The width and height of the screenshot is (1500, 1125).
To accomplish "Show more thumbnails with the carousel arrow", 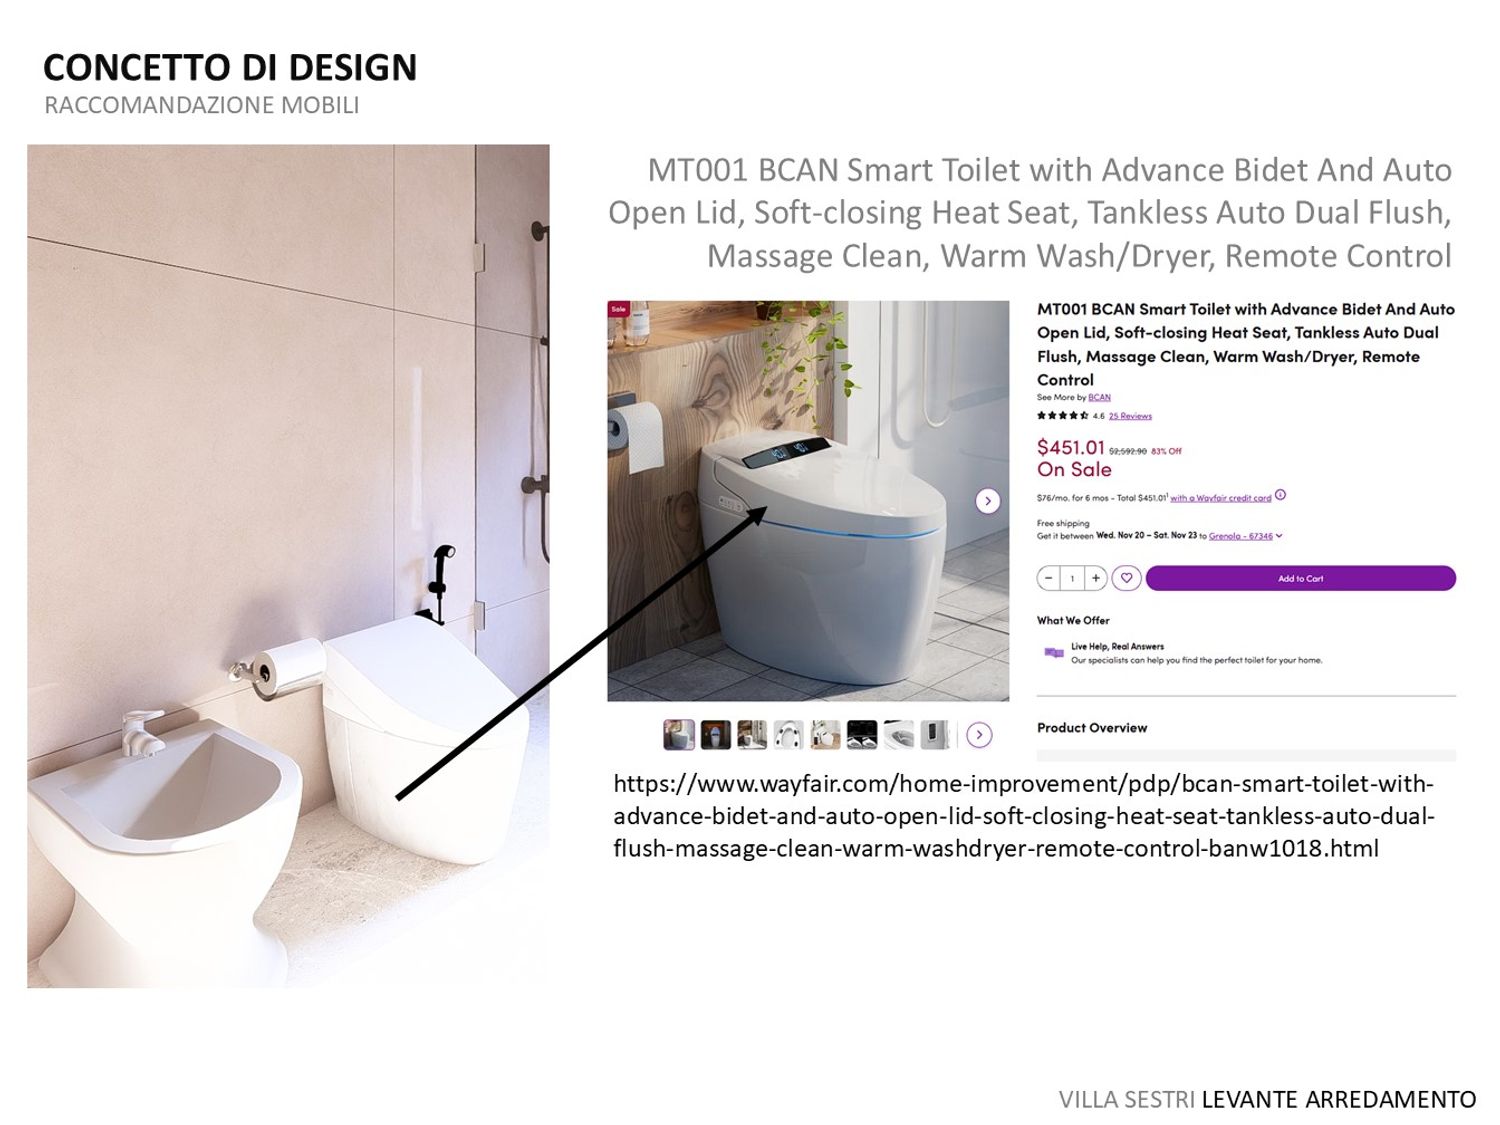I will [980, 735].
